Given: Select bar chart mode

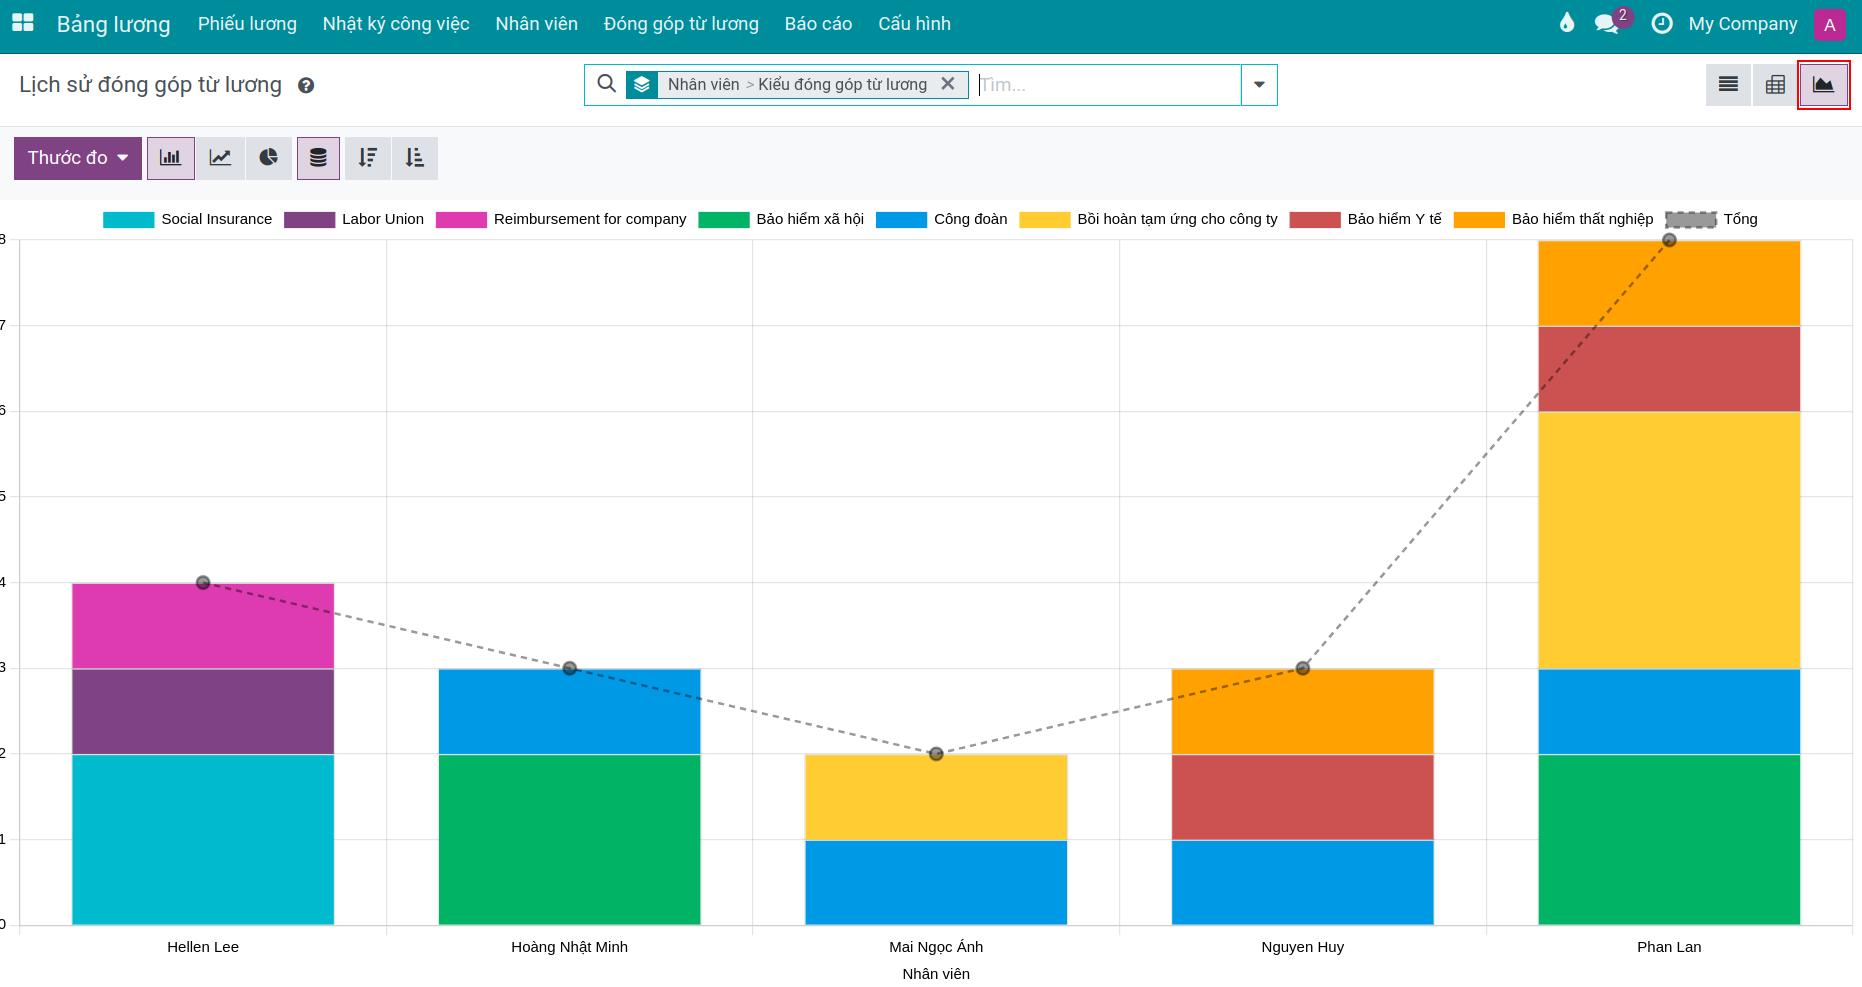Looking at the screenshot, I should coord(171,158).
